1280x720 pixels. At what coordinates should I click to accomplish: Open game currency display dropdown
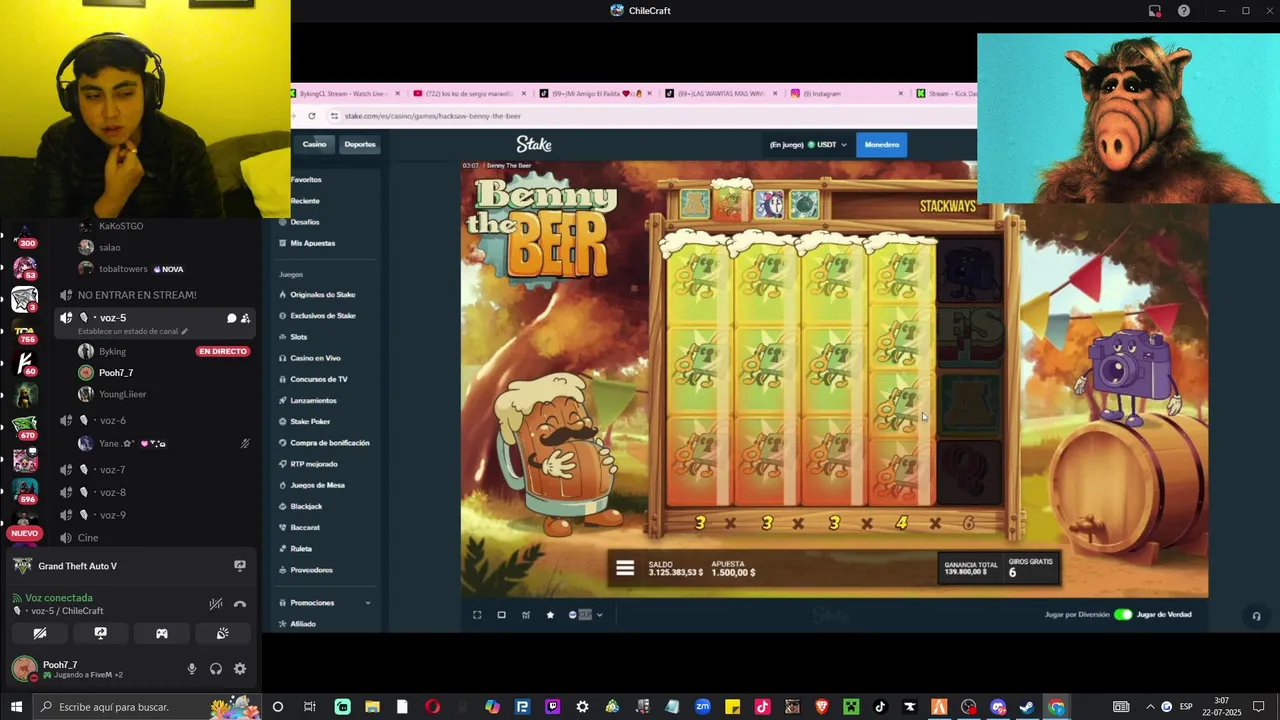pyautogui.click(x=585, y=615)
